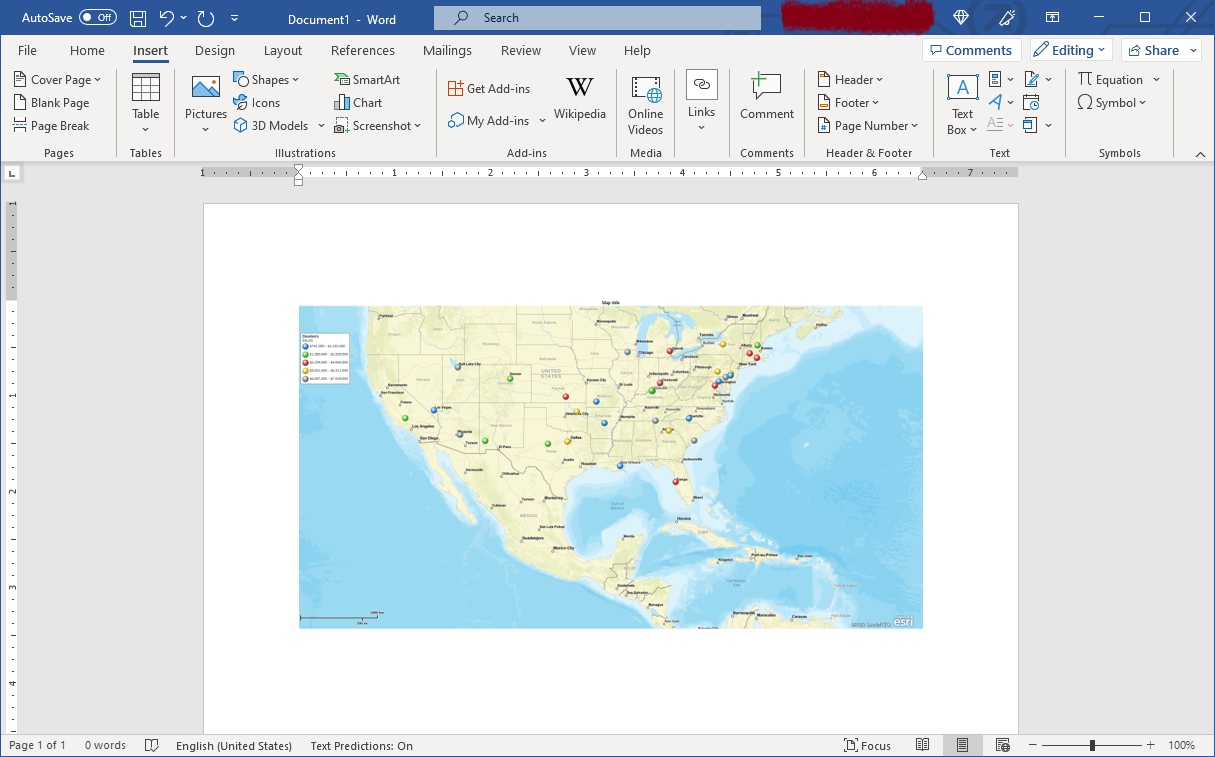Viewport: 1215px width, 757px height.
Task: Open Get Add-ins store
Action: 489,89
